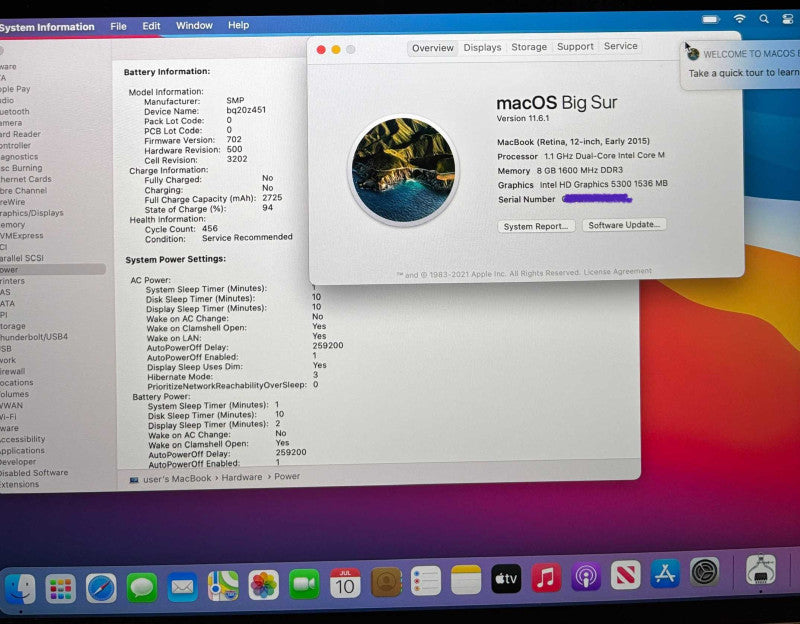The width and height of the screenshot is (800, 624).
Task: Switch to the Overview tab
Action: pos(433,48)
